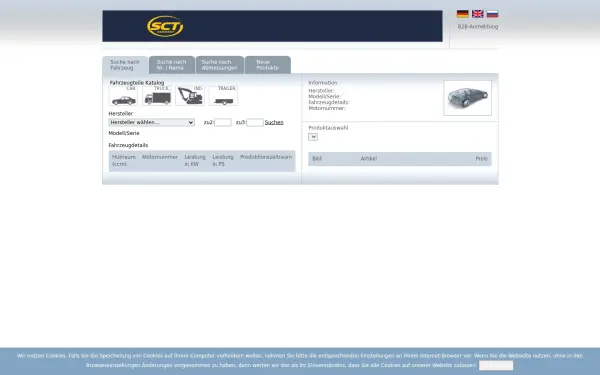Click the Leistung in KW column header

(x=195, y=160)
